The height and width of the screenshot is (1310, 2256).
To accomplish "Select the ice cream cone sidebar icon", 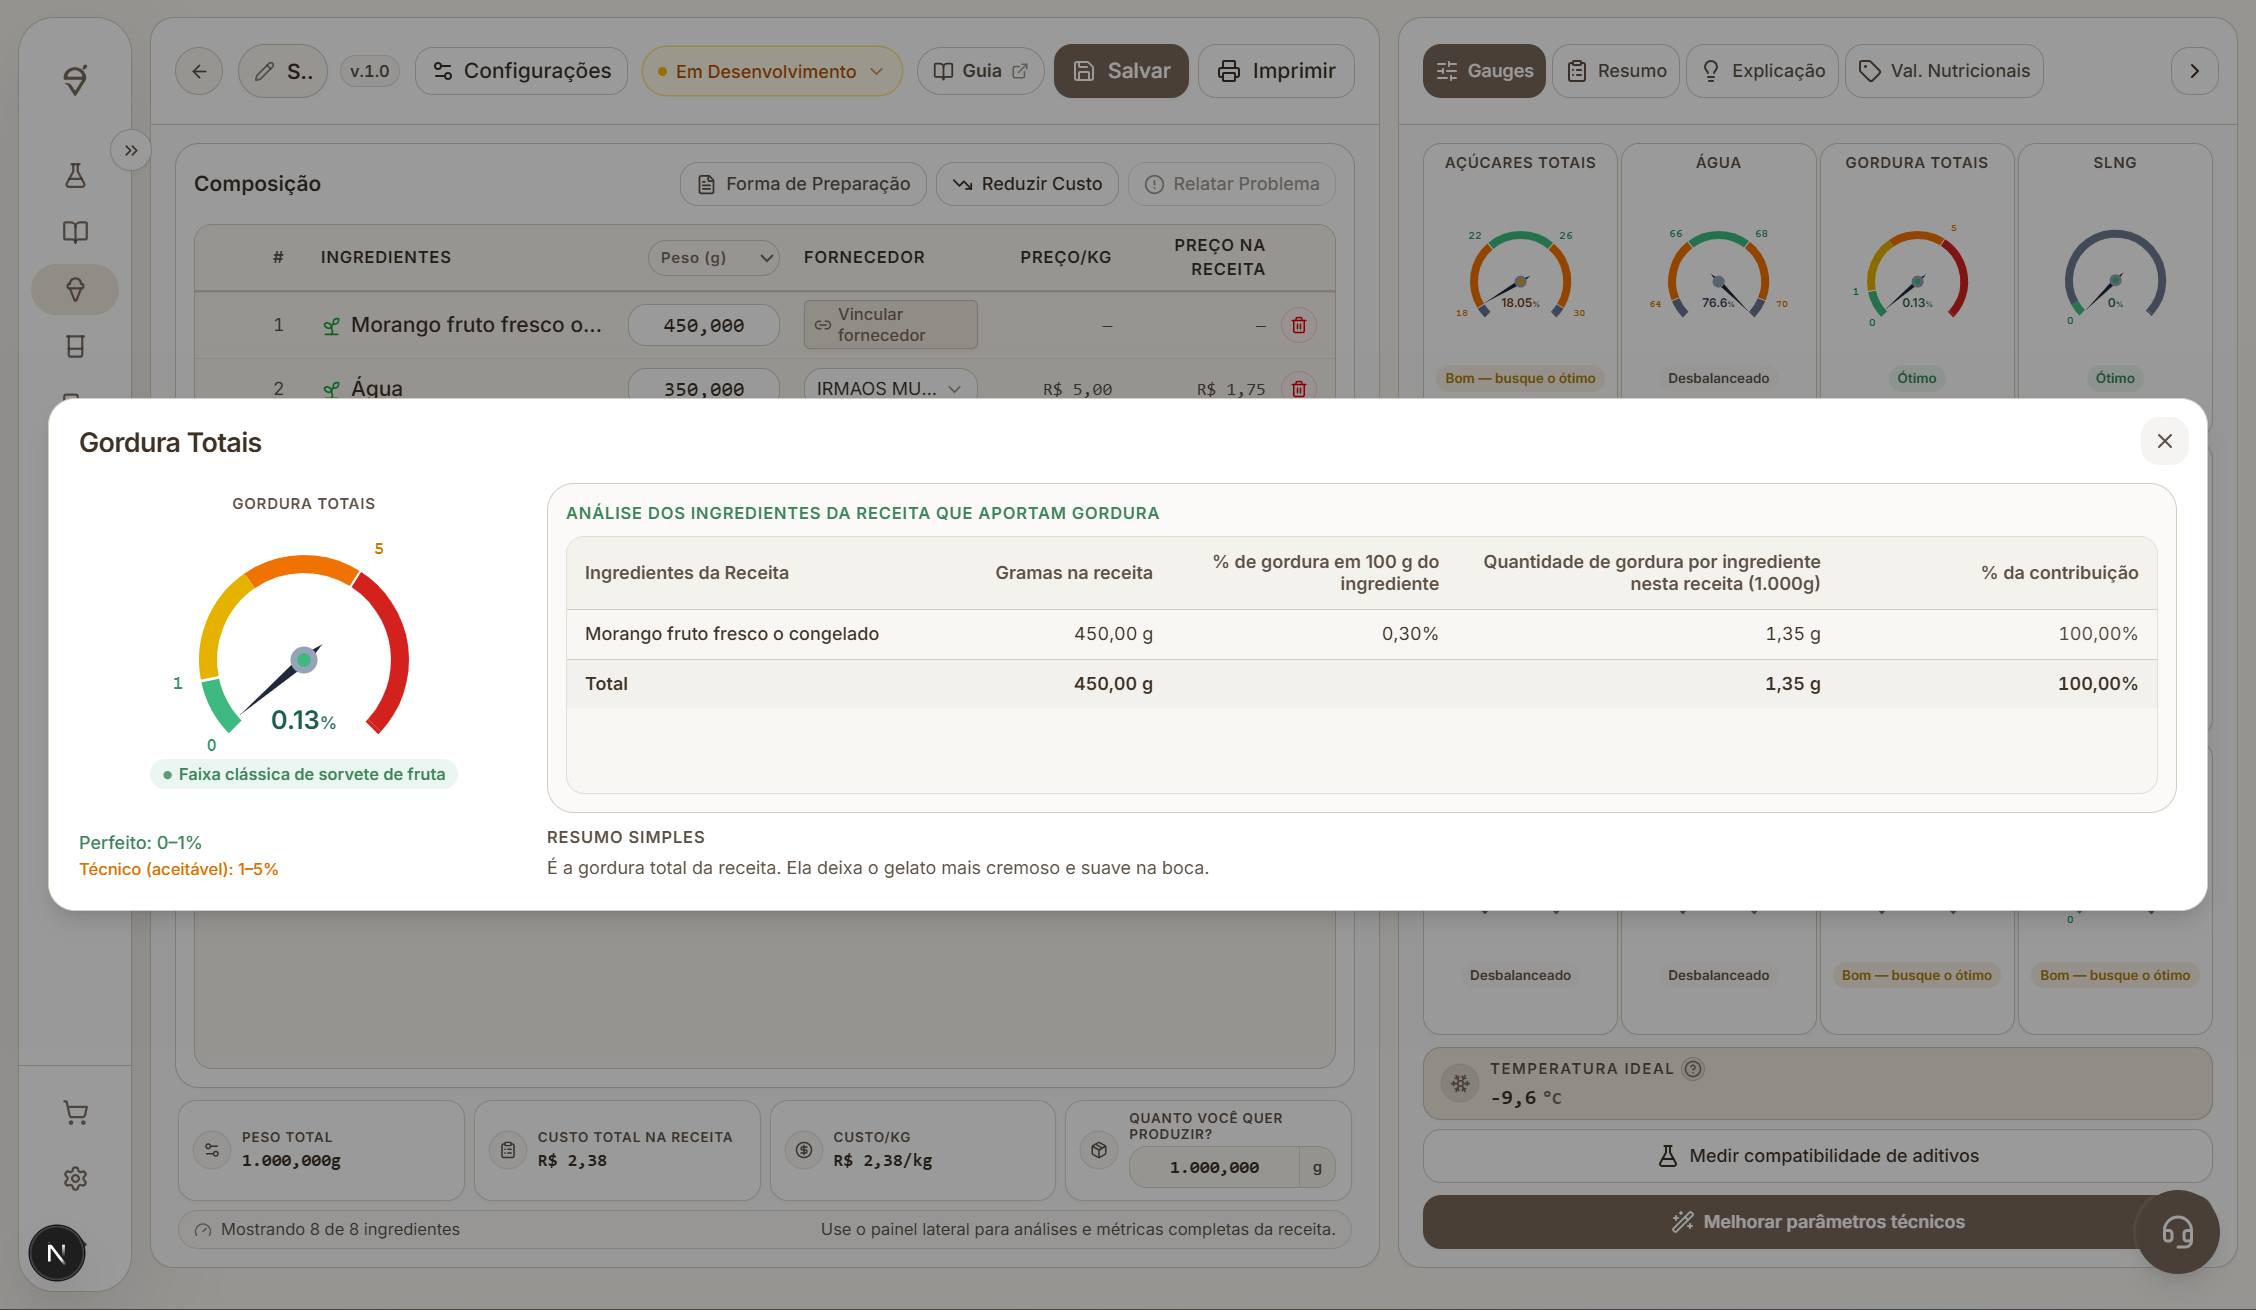I will click(75, 290).
